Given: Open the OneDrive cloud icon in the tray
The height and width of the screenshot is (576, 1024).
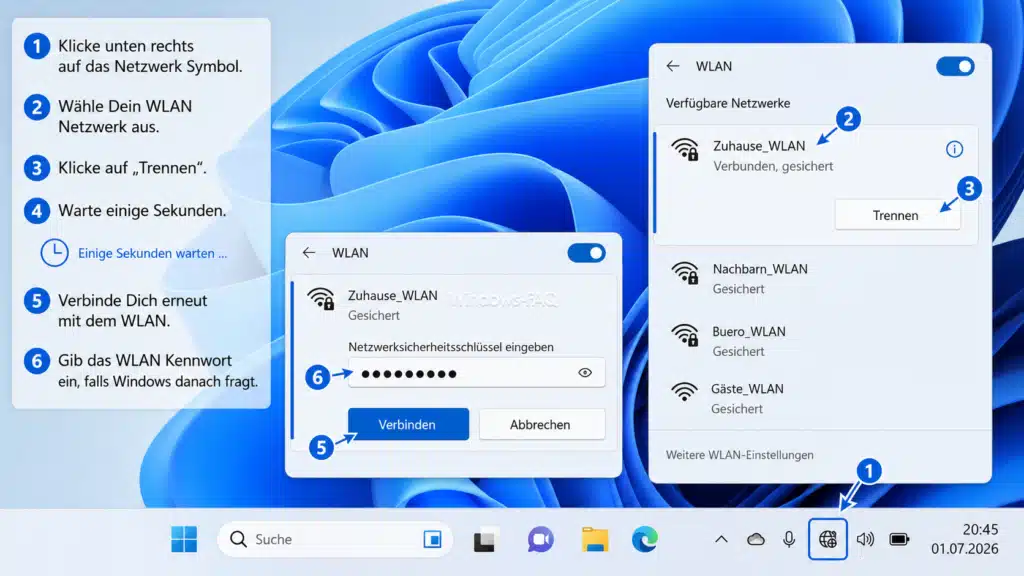Looking at the screenshot, I should pyautogui.click(x=756, y=539).
